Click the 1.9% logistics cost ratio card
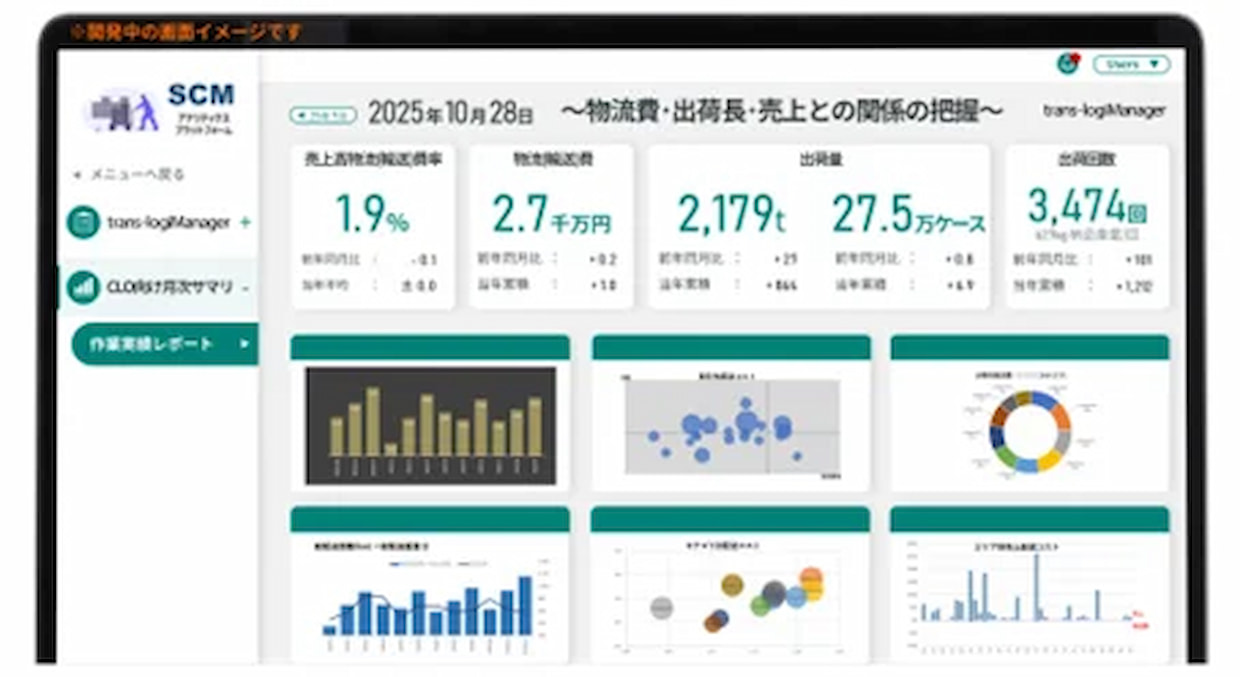This screenshot has height=677, width=1240. pyautogui.click(x=372, y=226)
